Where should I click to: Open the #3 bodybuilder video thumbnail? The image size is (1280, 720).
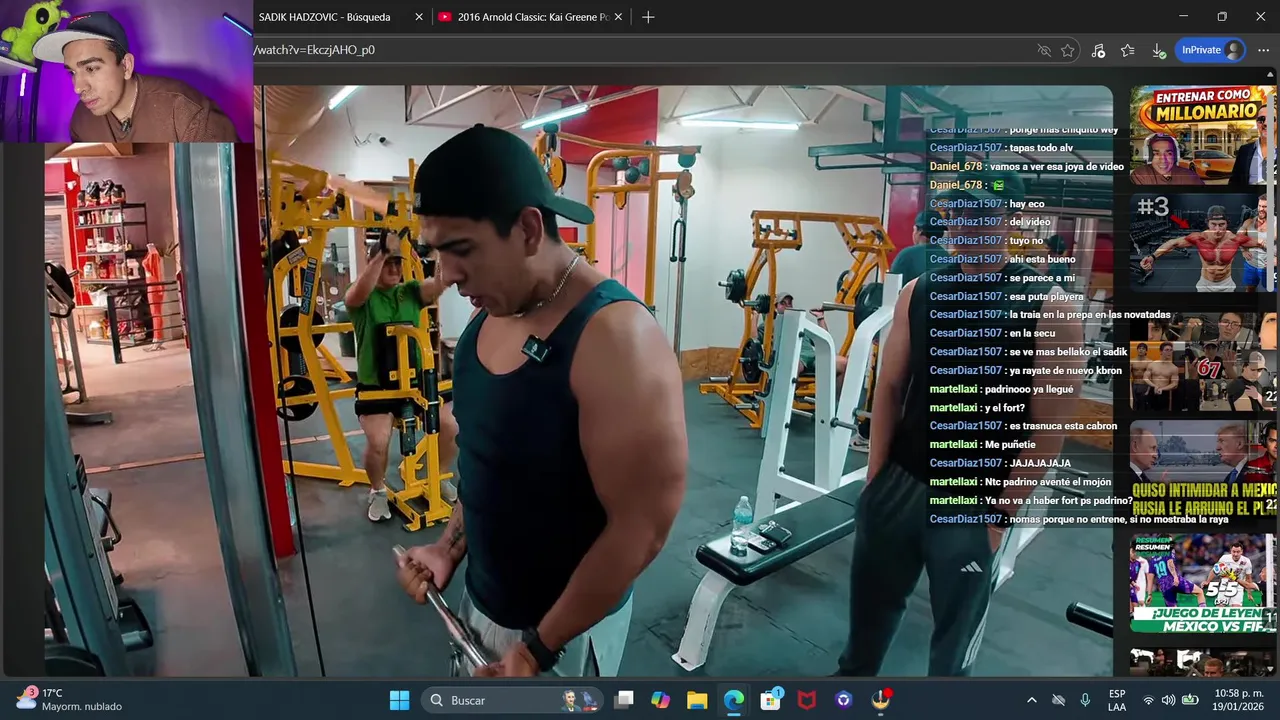[1203, 242]
